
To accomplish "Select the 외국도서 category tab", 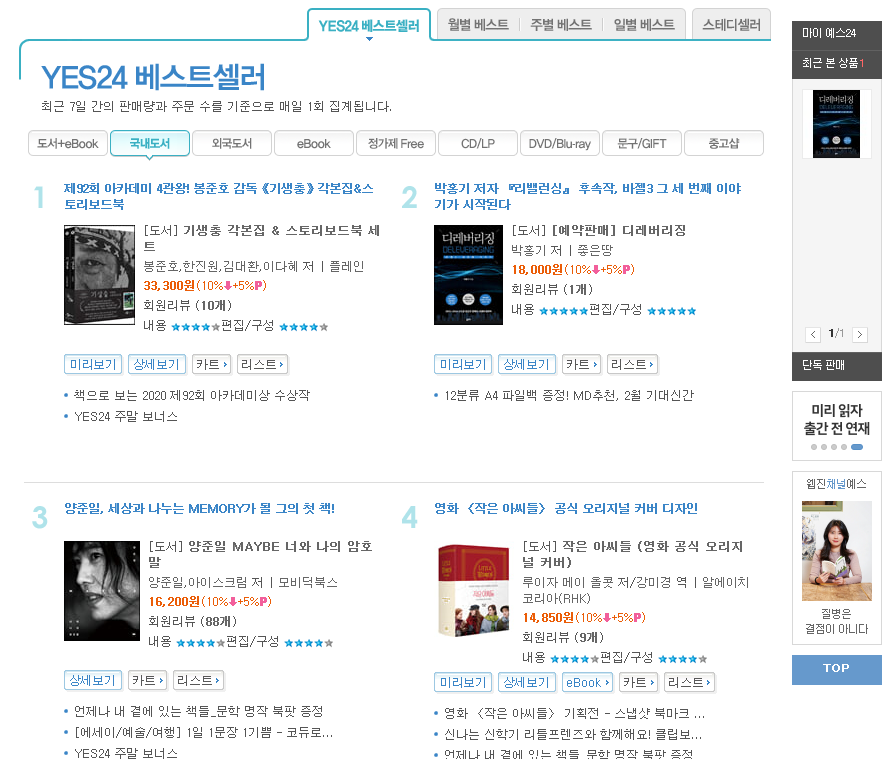I will 232,143.
